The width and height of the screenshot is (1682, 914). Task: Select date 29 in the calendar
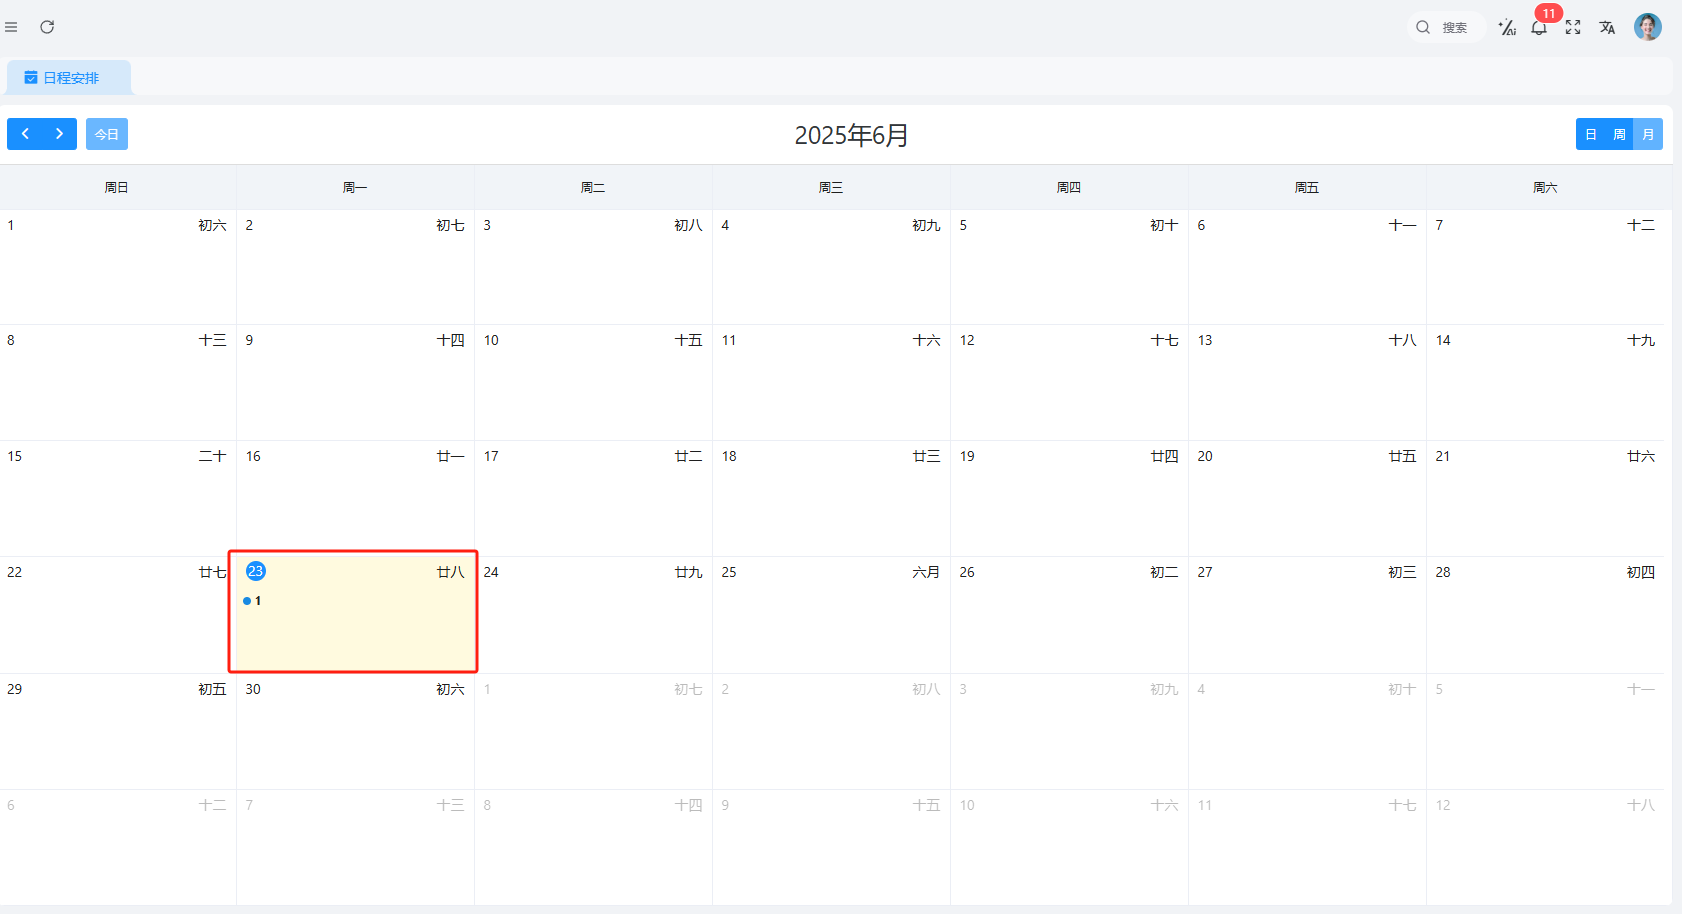tap(15, 689)
